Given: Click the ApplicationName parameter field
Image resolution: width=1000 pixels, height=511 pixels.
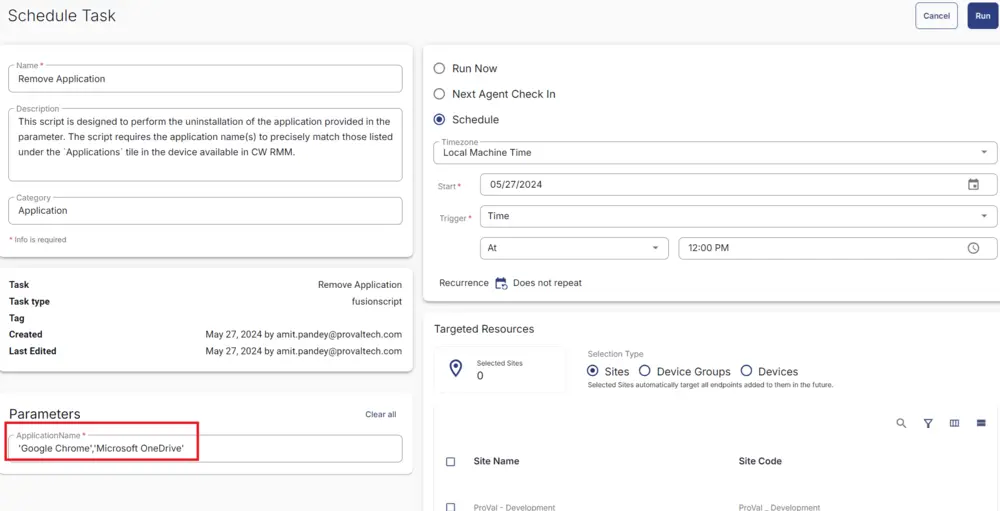Looking at the screenshot, I should pos(205,448).
